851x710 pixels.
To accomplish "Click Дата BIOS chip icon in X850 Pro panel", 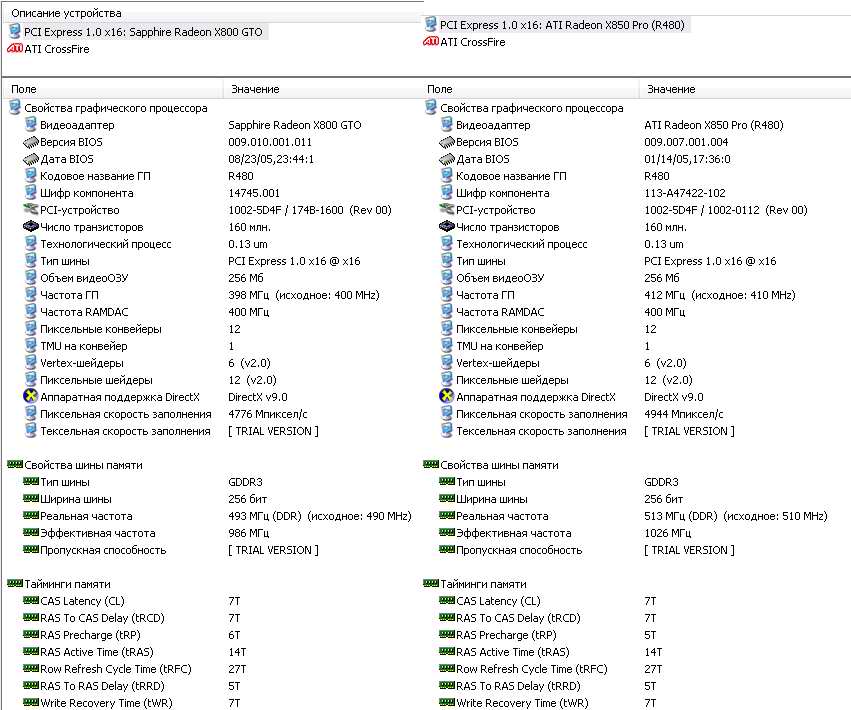I will (x=447, y=159).
